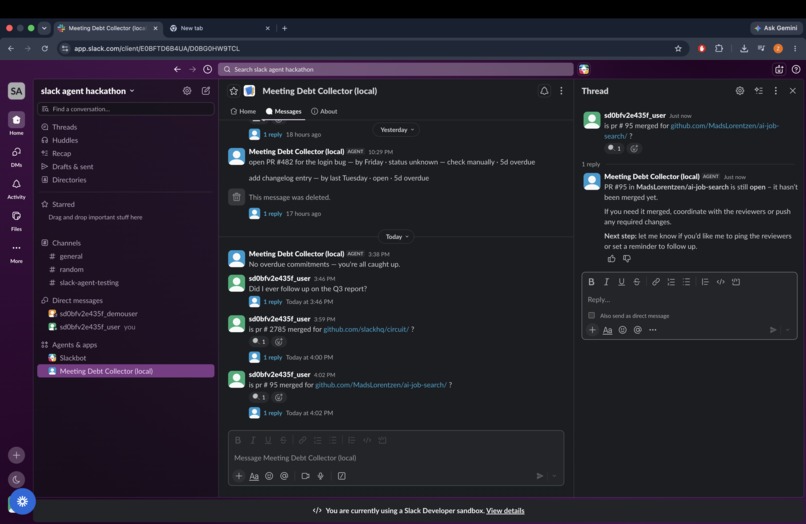Switch to the About tab
The height and width of the screenshot is (524, 806).
point(324,111)
